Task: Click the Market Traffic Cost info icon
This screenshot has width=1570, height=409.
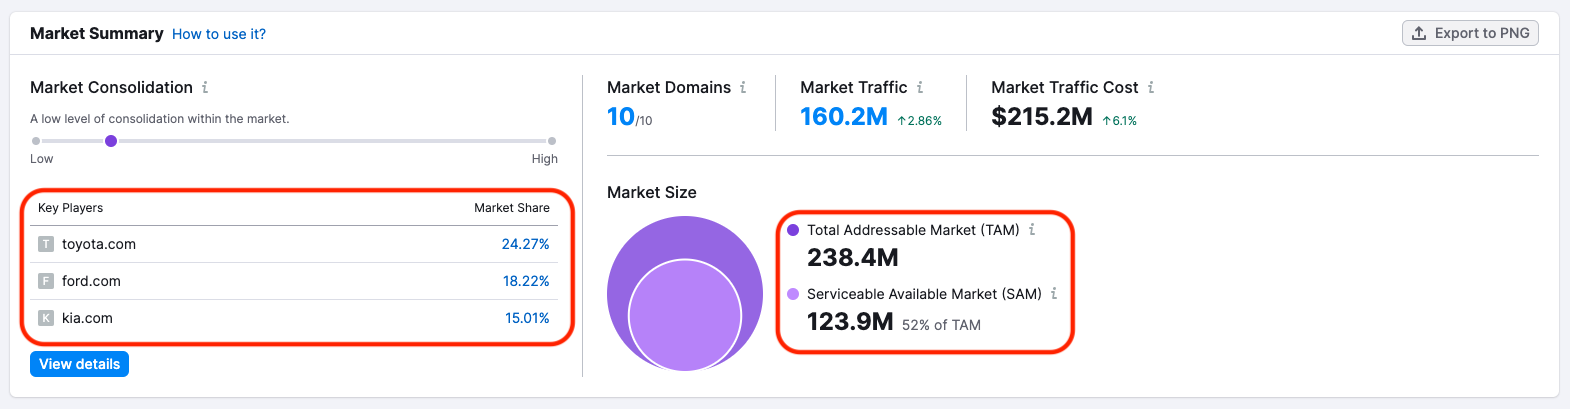Action: click(1151, 87)
